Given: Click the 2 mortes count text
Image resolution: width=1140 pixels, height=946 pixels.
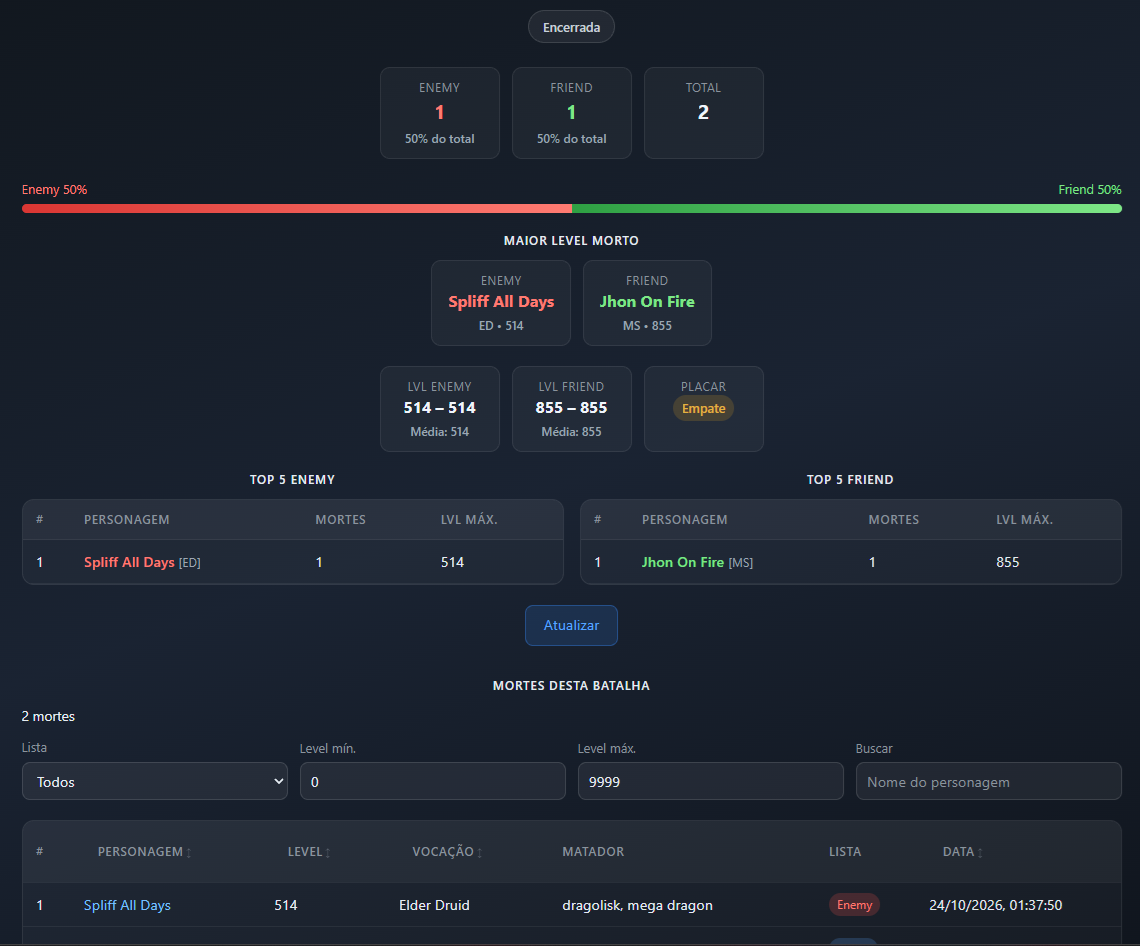Looking at the screenshot, I should 48,716.
